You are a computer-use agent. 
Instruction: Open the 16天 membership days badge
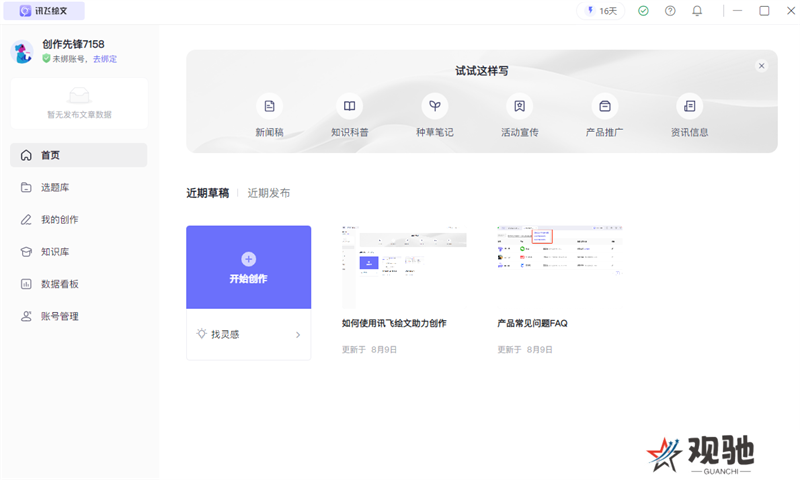(601, 11)
